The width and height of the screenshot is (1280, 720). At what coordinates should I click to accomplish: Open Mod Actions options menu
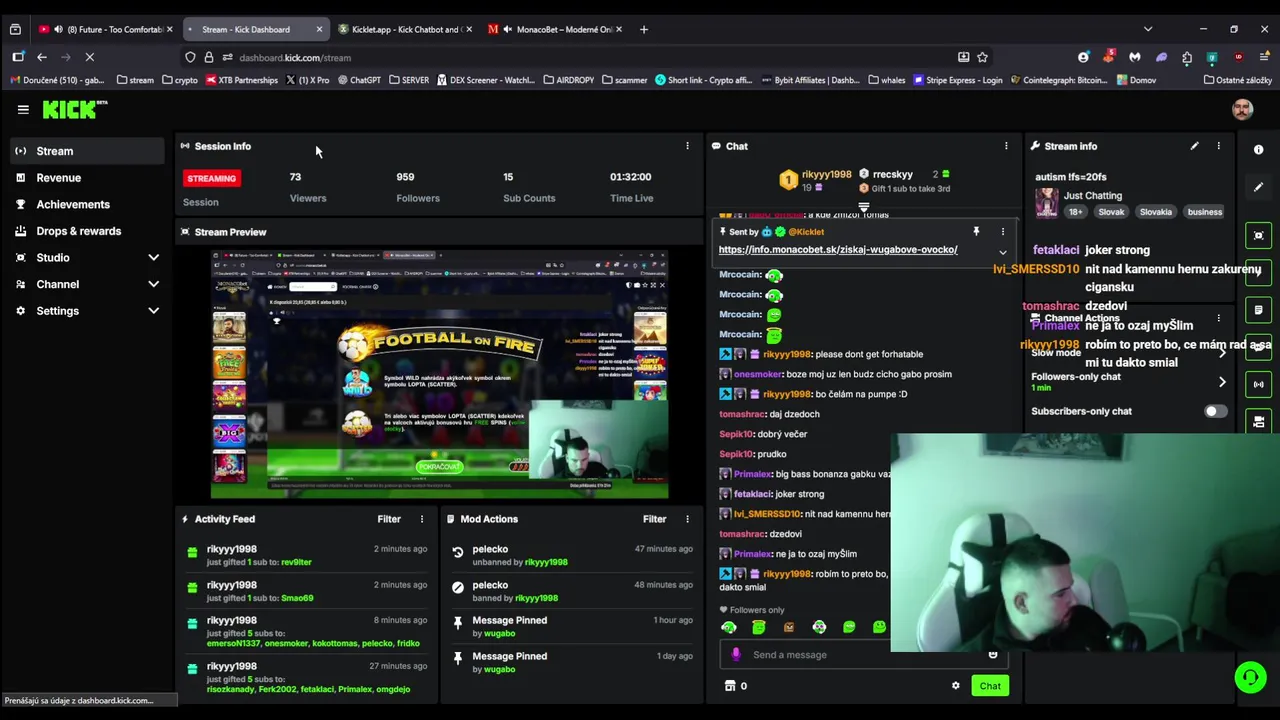point(687,519)
